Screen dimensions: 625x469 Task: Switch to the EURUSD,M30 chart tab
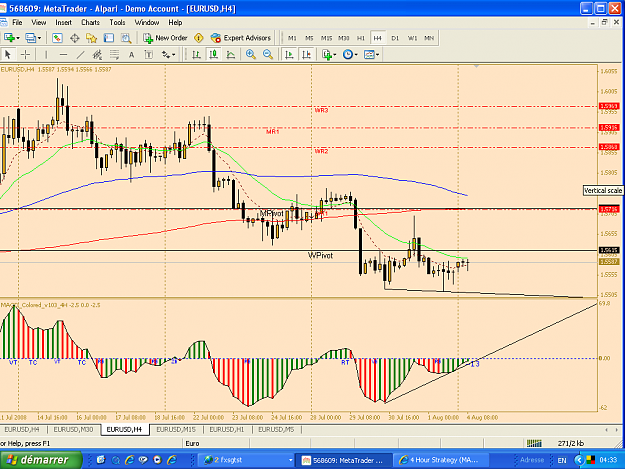click(73, 429)
